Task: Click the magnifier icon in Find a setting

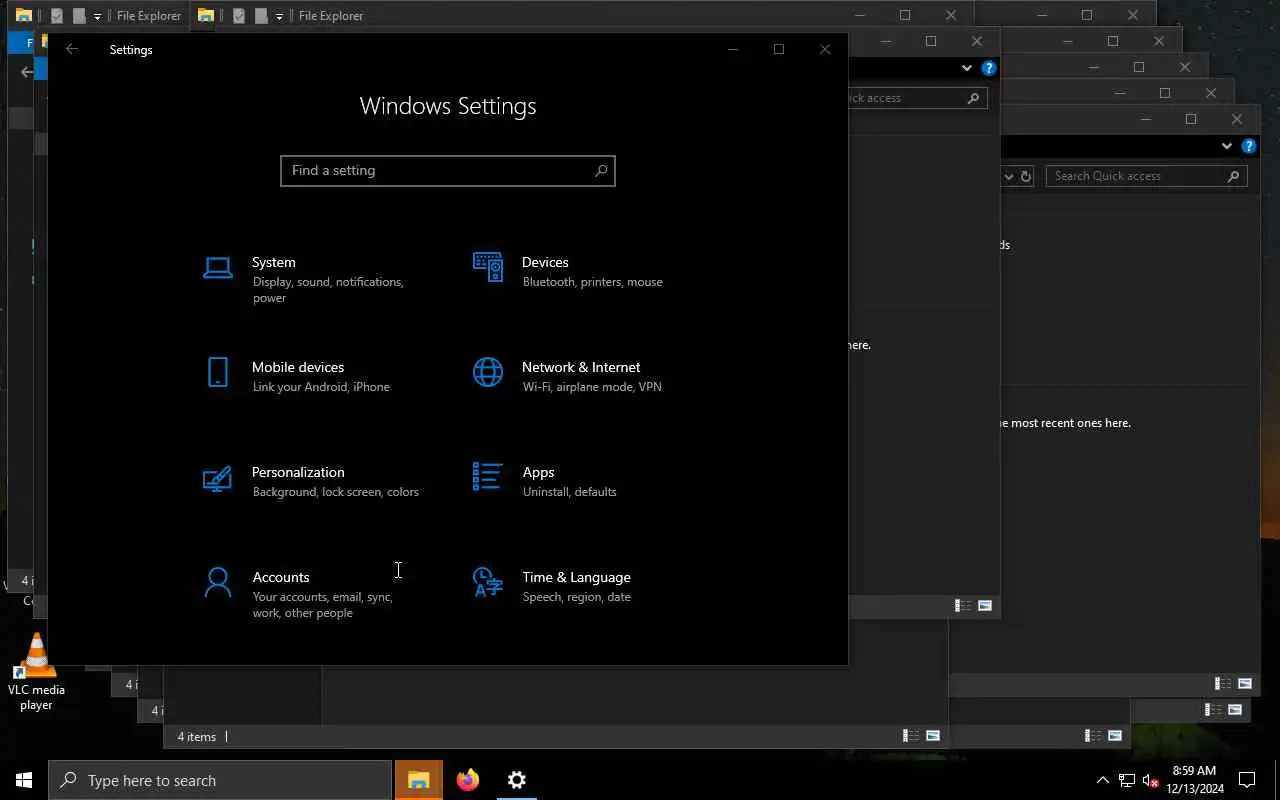Action: [601, 171]
